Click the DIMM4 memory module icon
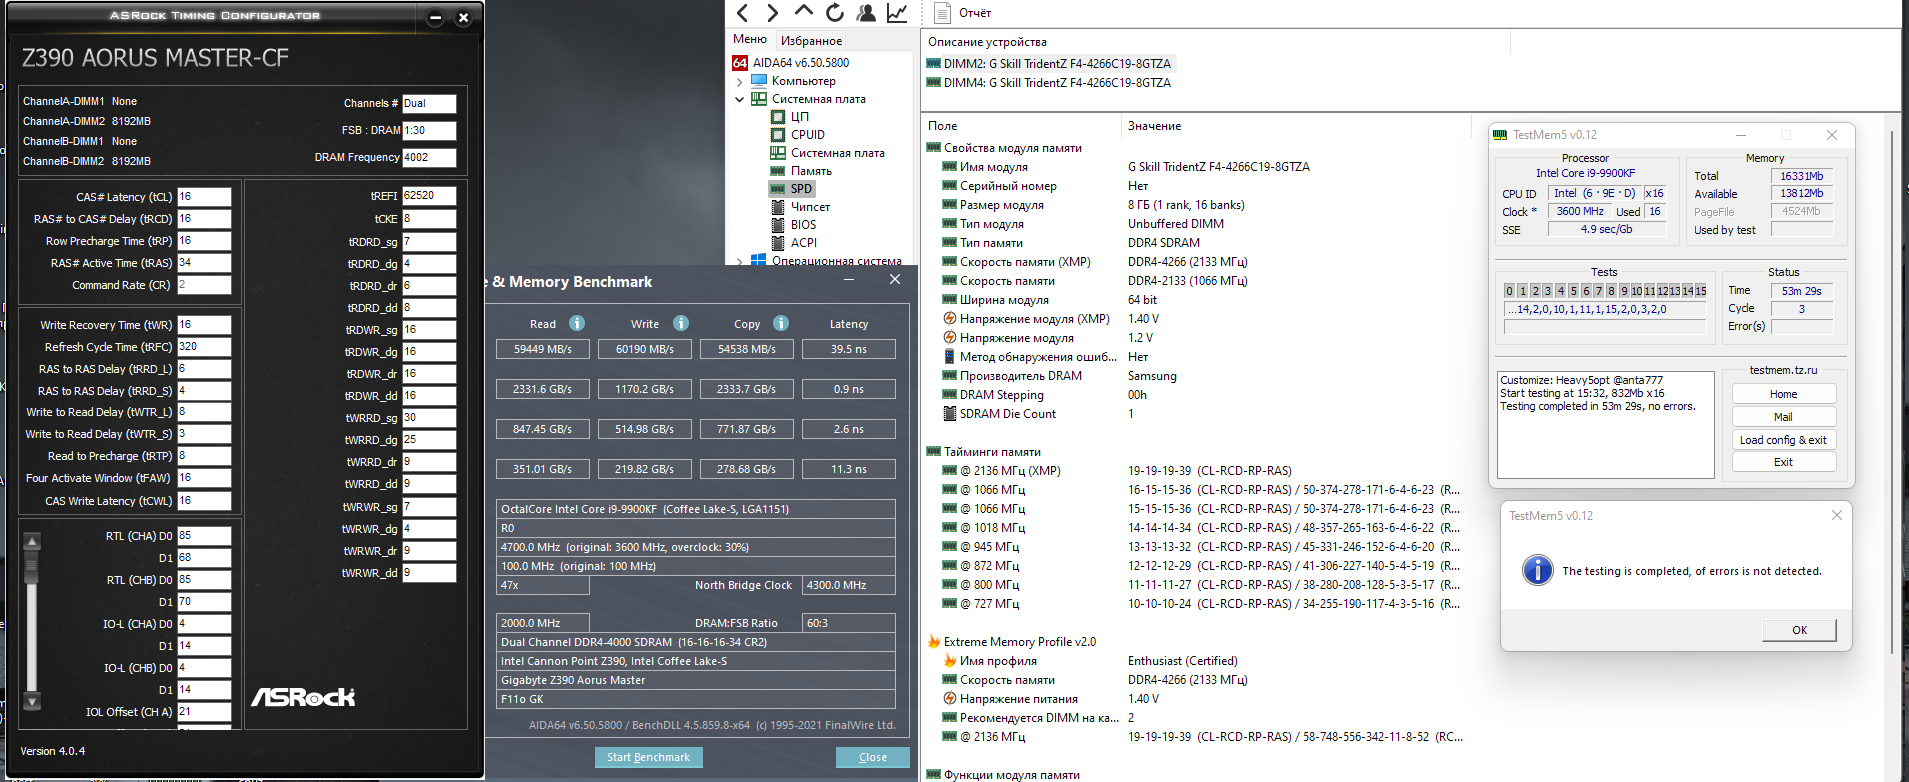The width and height of the screenshot is (1909, 782). [x=934, y=83]
